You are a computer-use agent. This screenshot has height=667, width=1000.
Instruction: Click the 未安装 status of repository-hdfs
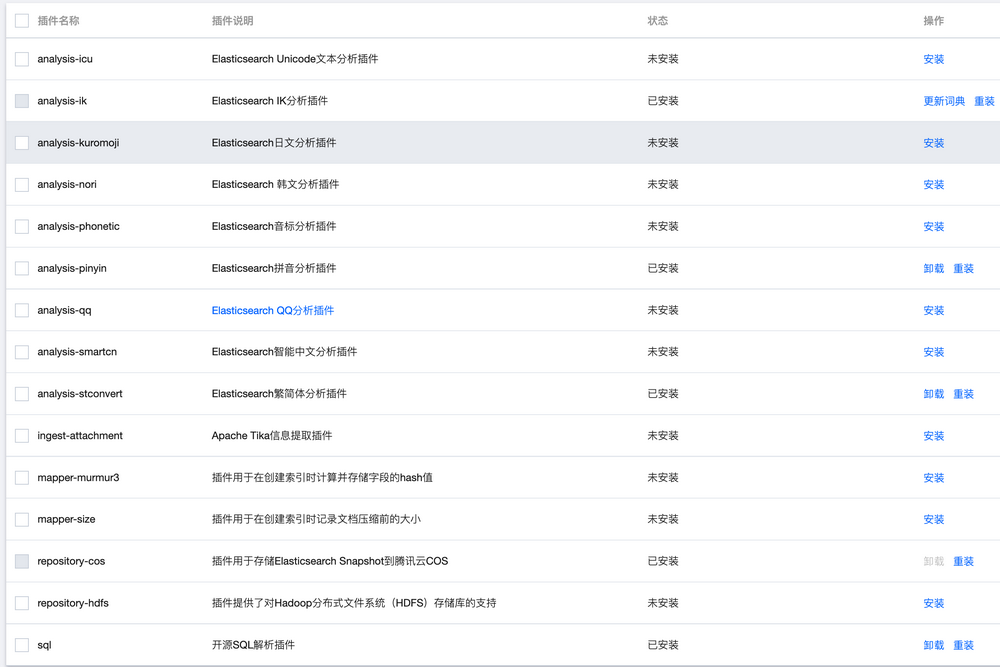(663, 603)
